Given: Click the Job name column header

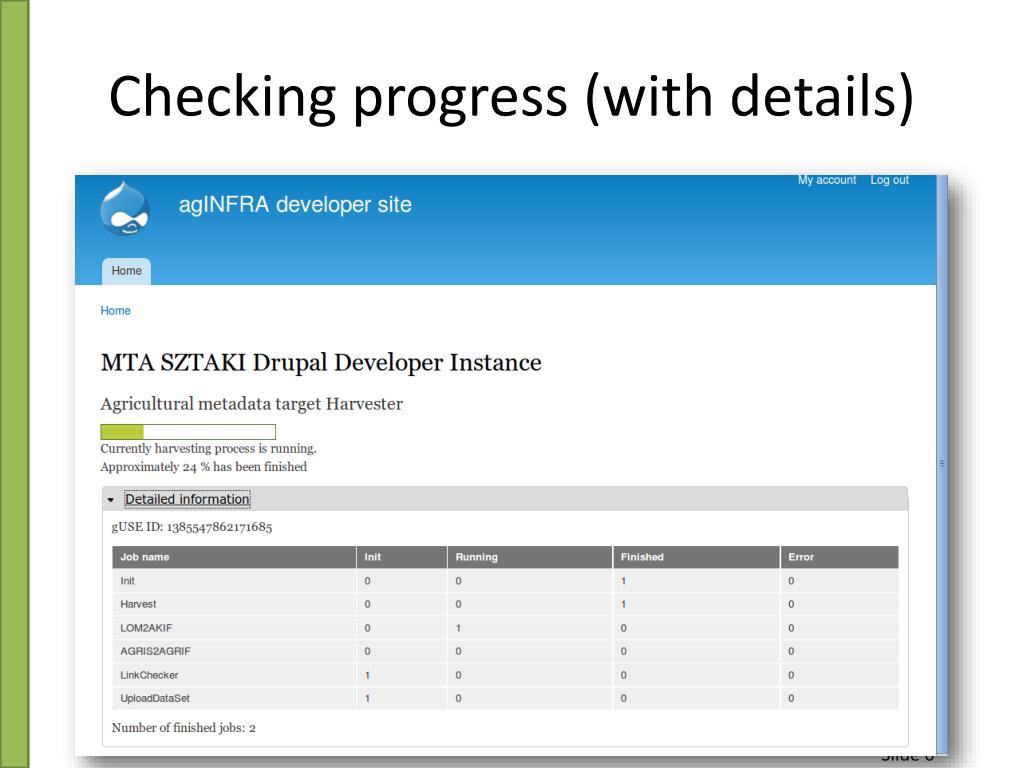Looking at the screenshot, I should 234,557.
